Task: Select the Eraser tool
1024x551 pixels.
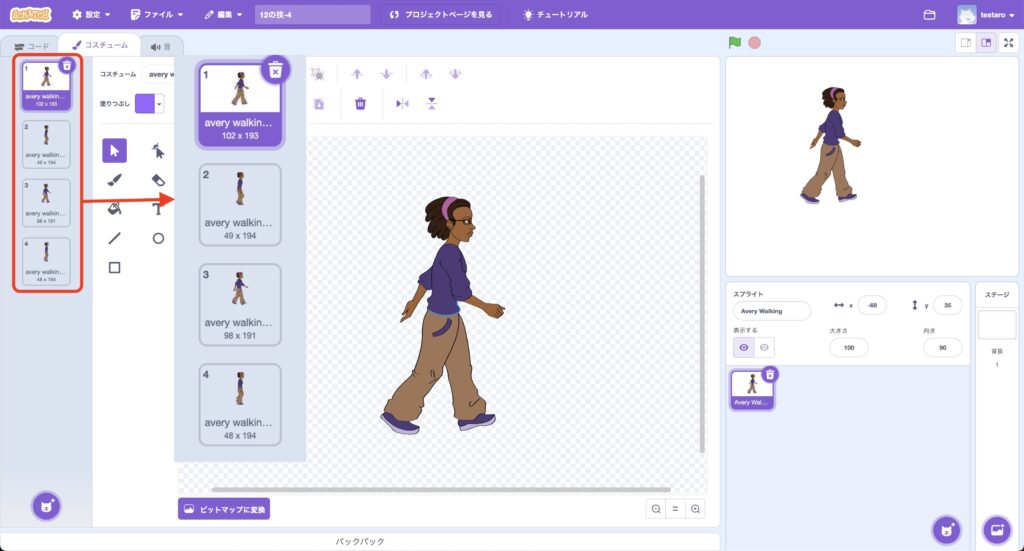Action: [x=158, y=180]
